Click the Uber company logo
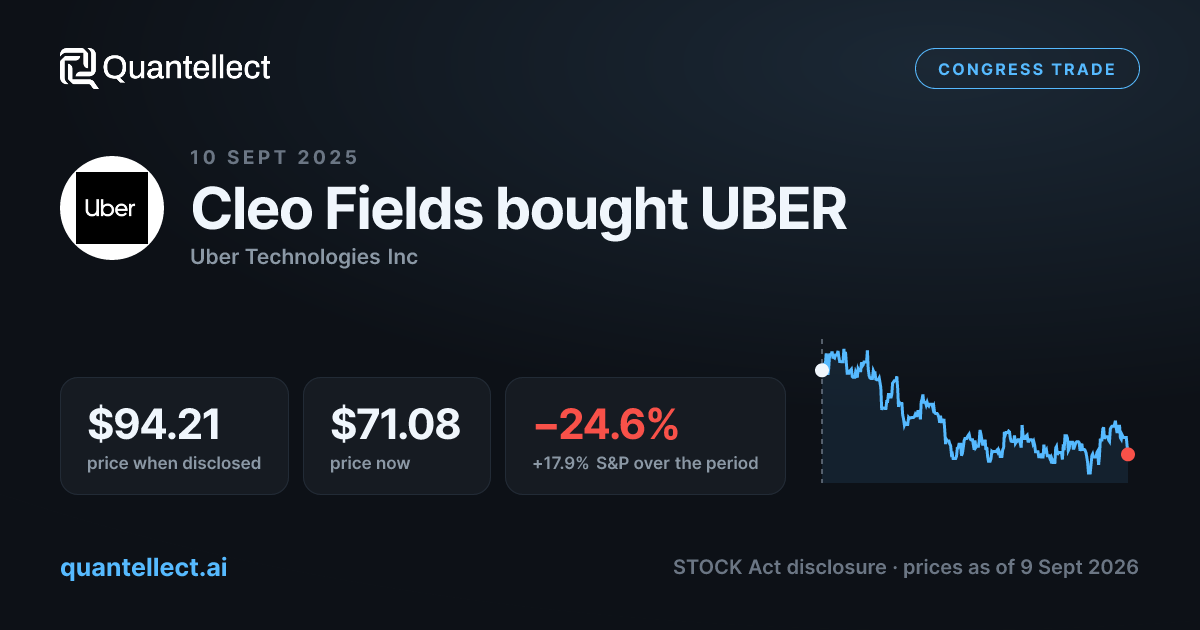This screenshot has height=630, width=1200. click(112, 208)
